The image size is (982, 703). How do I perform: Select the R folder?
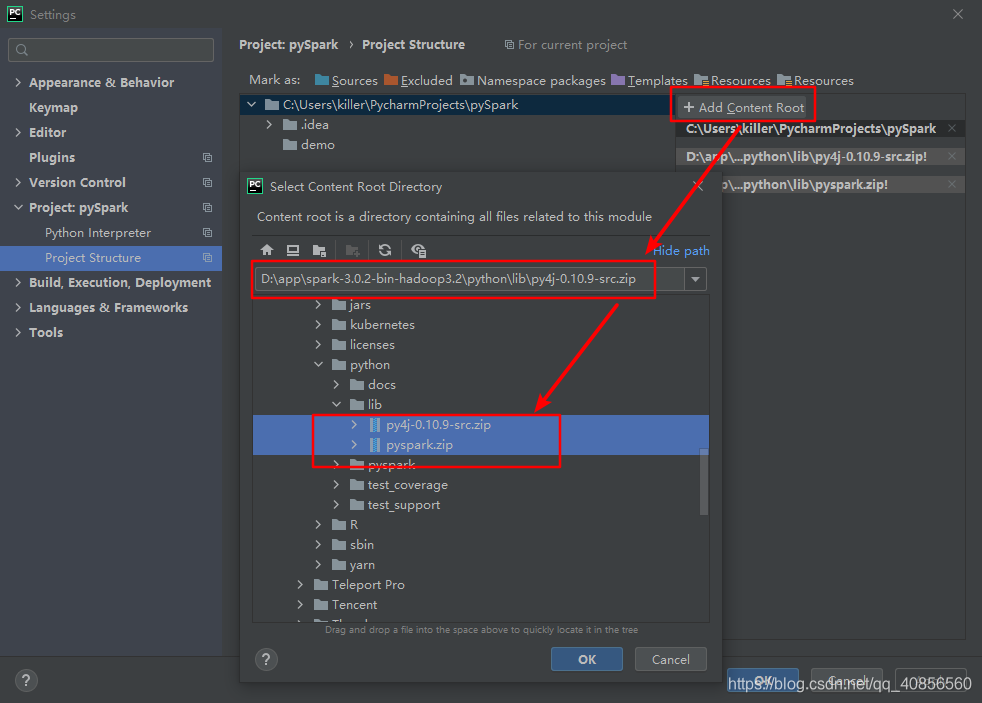coord(354,525)
